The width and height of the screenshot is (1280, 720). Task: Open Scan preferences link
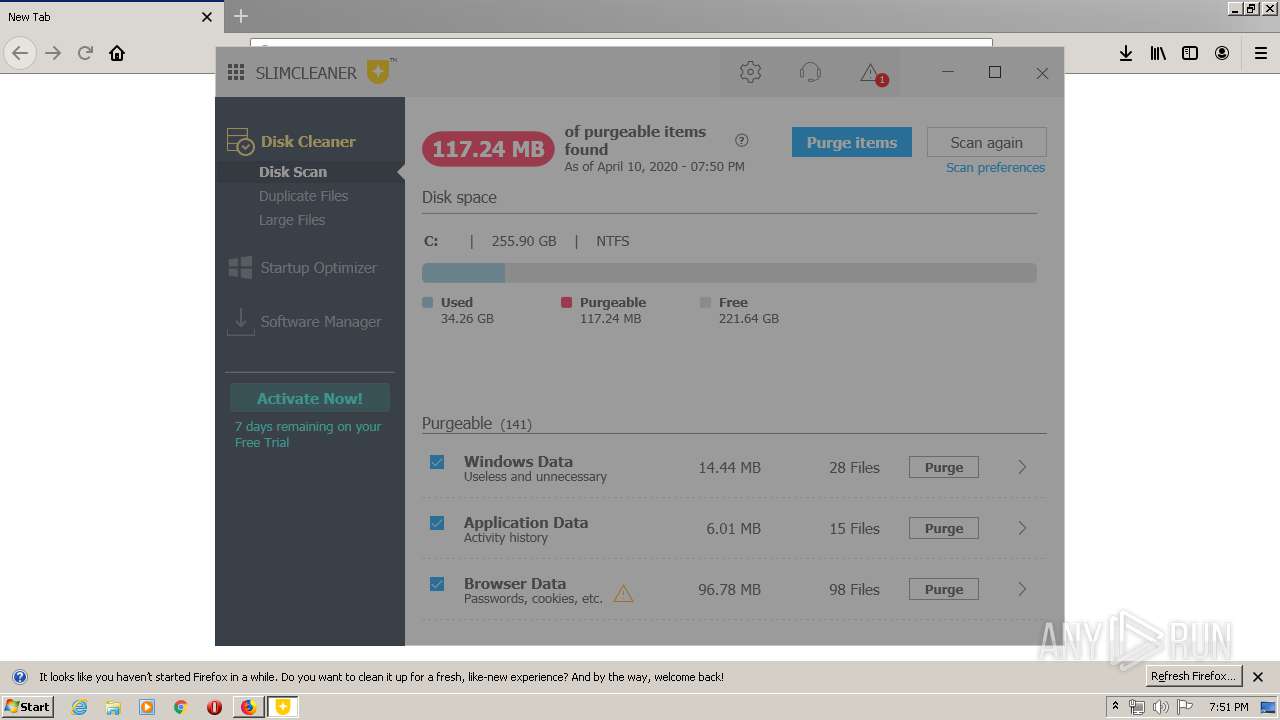tap(996, 168)
